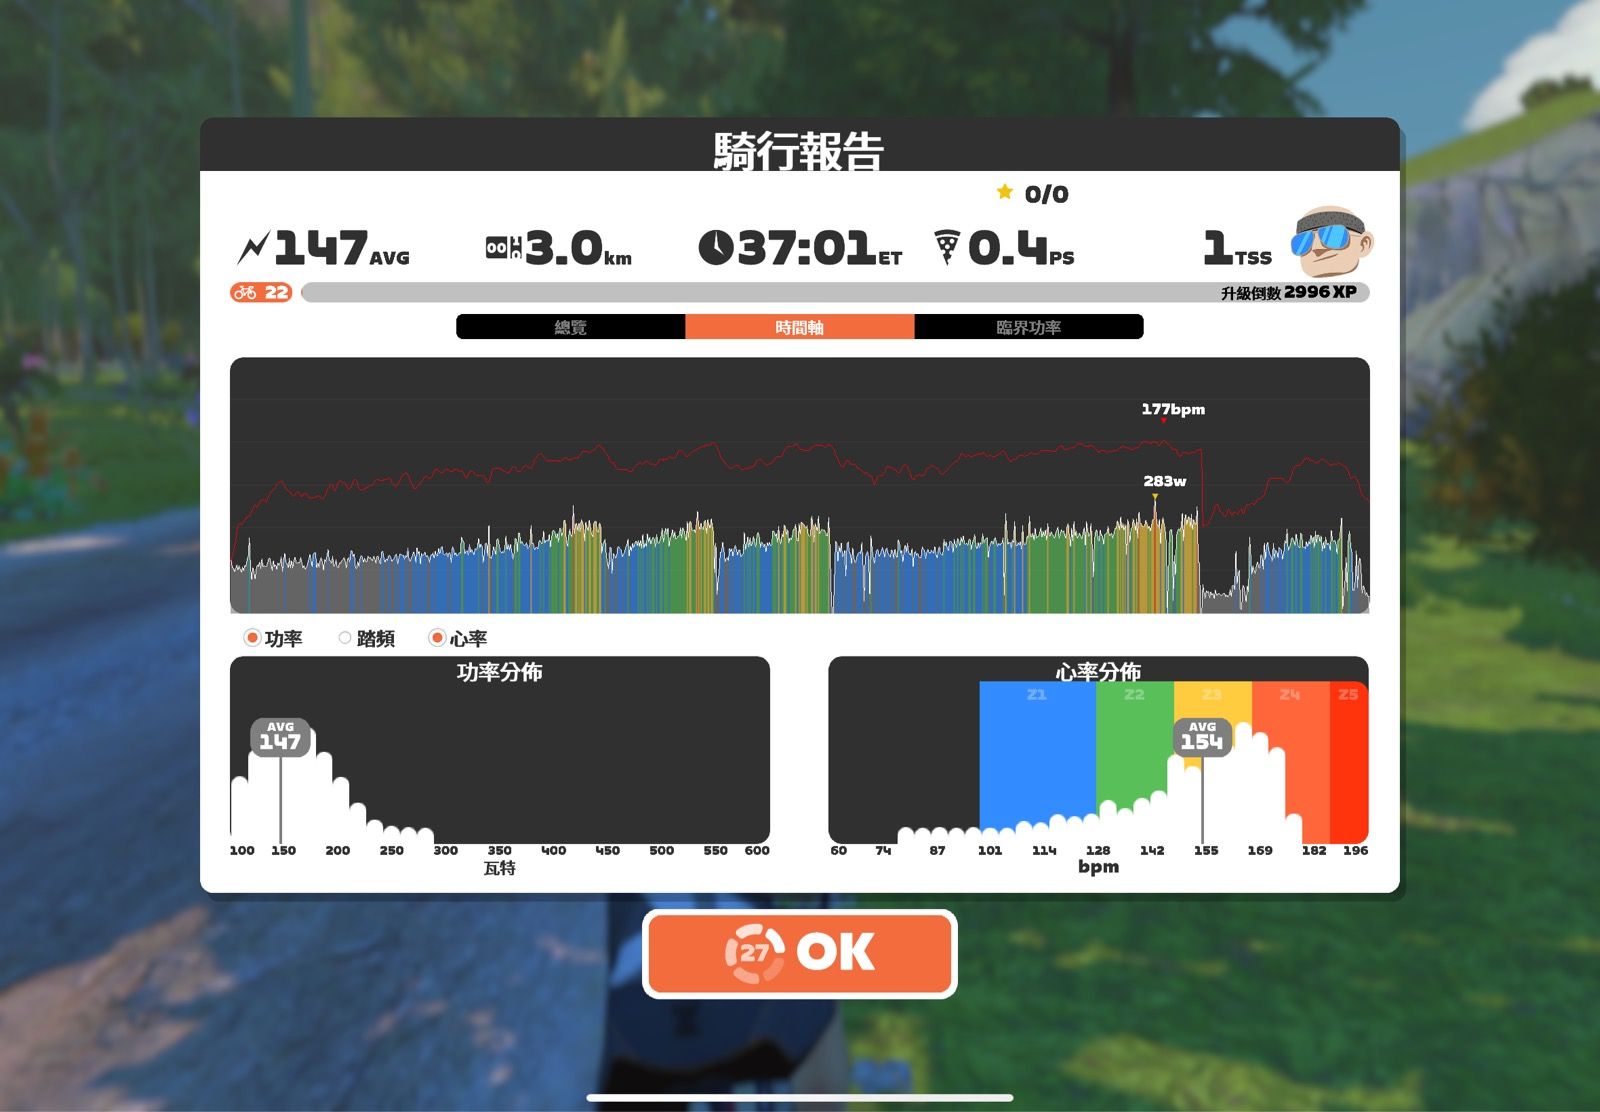The width and height of the screenshot is (1600, 1112).
Task: Select the 功率 radio button
Action: [252, 637]
